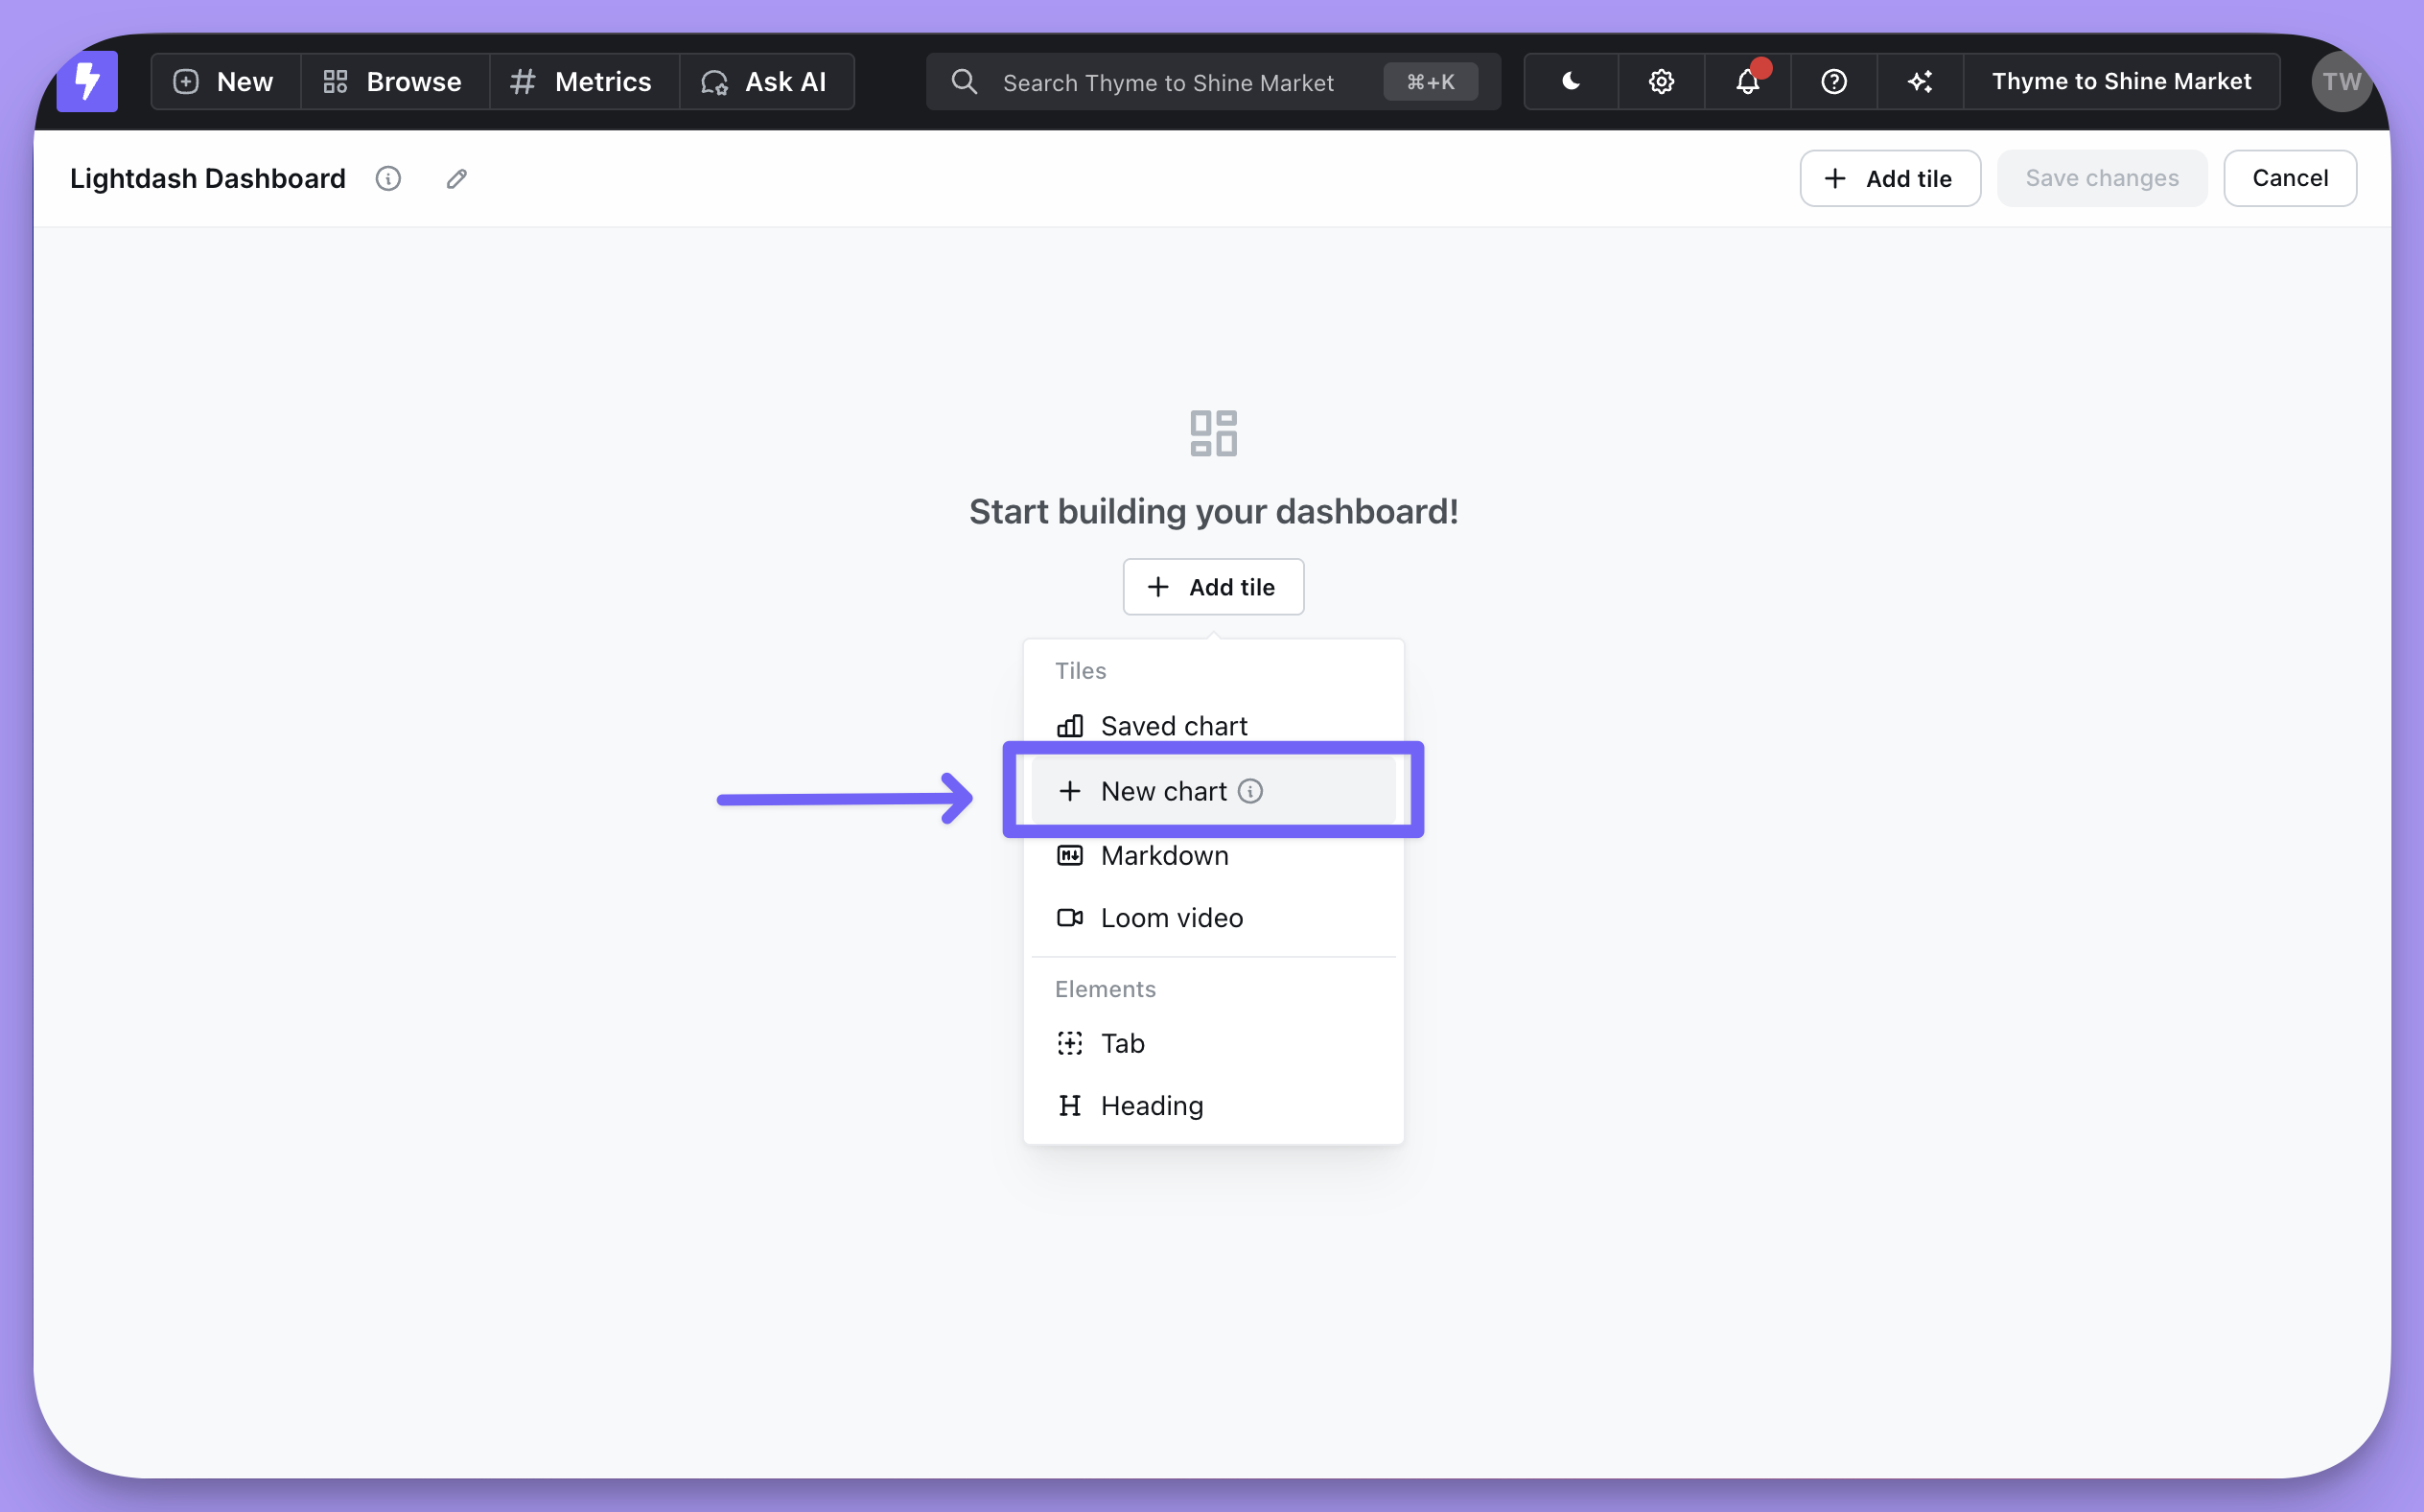This screenshot has height=1512, width=2424.
Task: Open help question mark icon
Action: (x=1833, y=81)
